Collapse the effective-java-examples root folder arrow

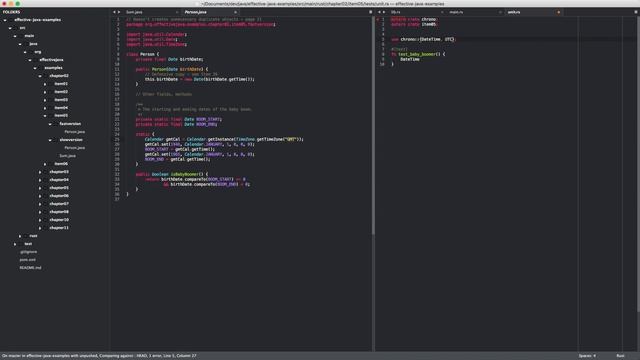click(5, 20)
